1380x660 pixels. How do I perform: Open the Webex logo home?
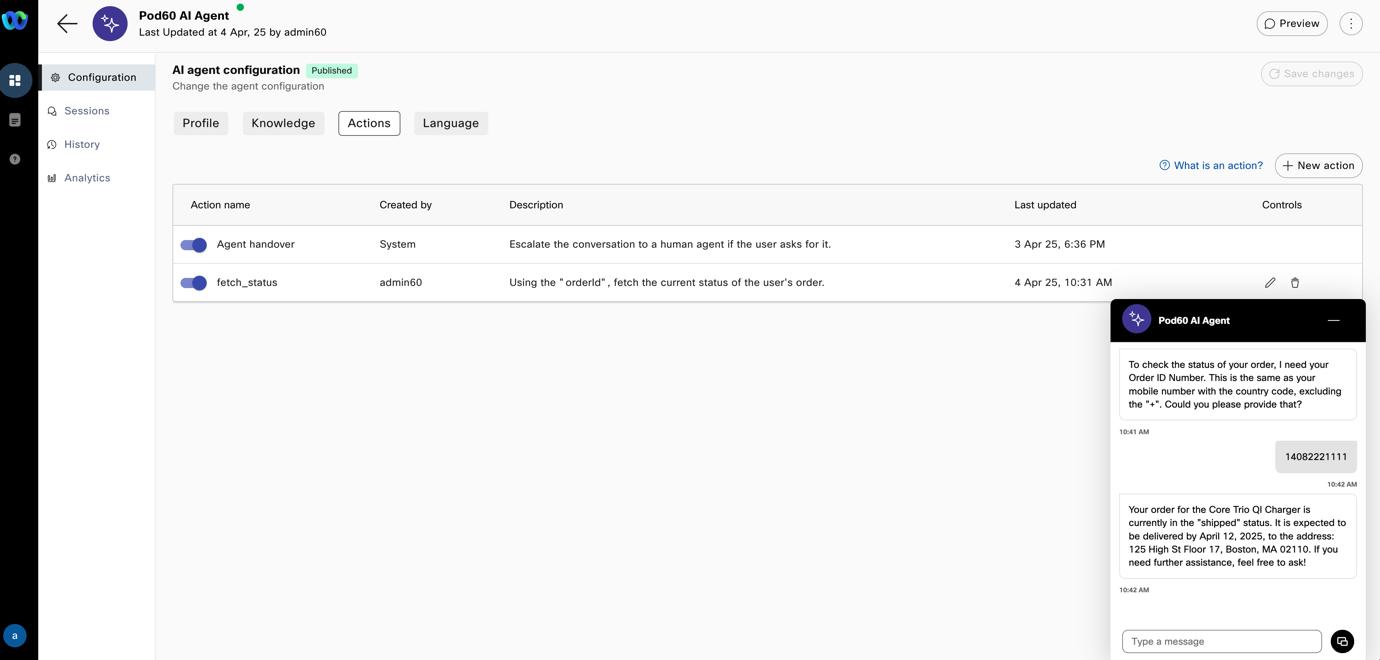(15, 20)
